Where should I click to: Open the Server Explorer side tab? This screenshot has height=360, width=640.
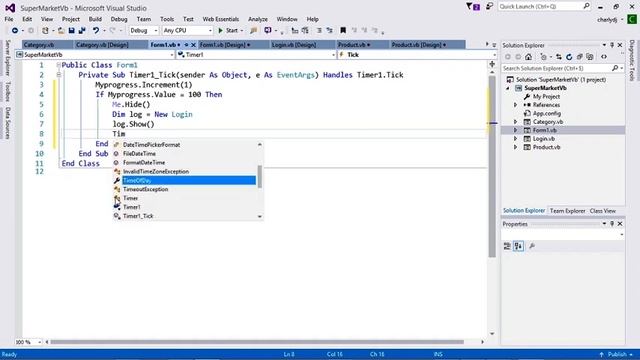(7, 58)
